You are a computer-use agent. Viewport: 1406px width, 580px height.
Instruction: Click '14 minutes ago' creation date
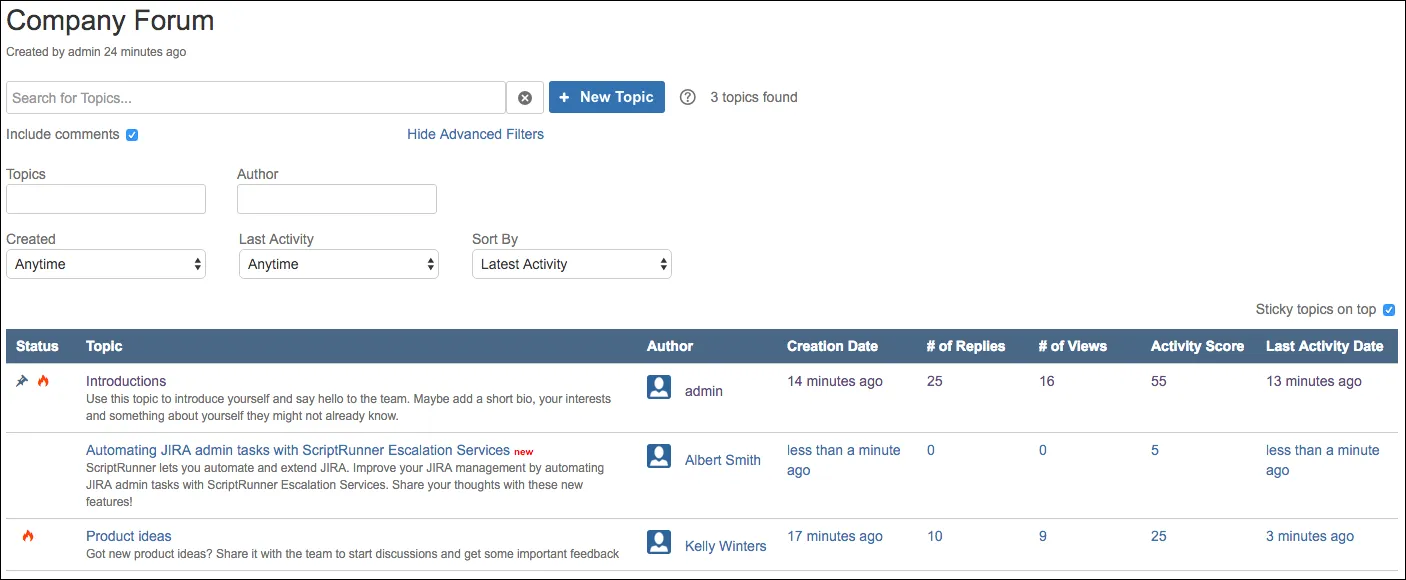pyautogui.click(x=835, y=381)
